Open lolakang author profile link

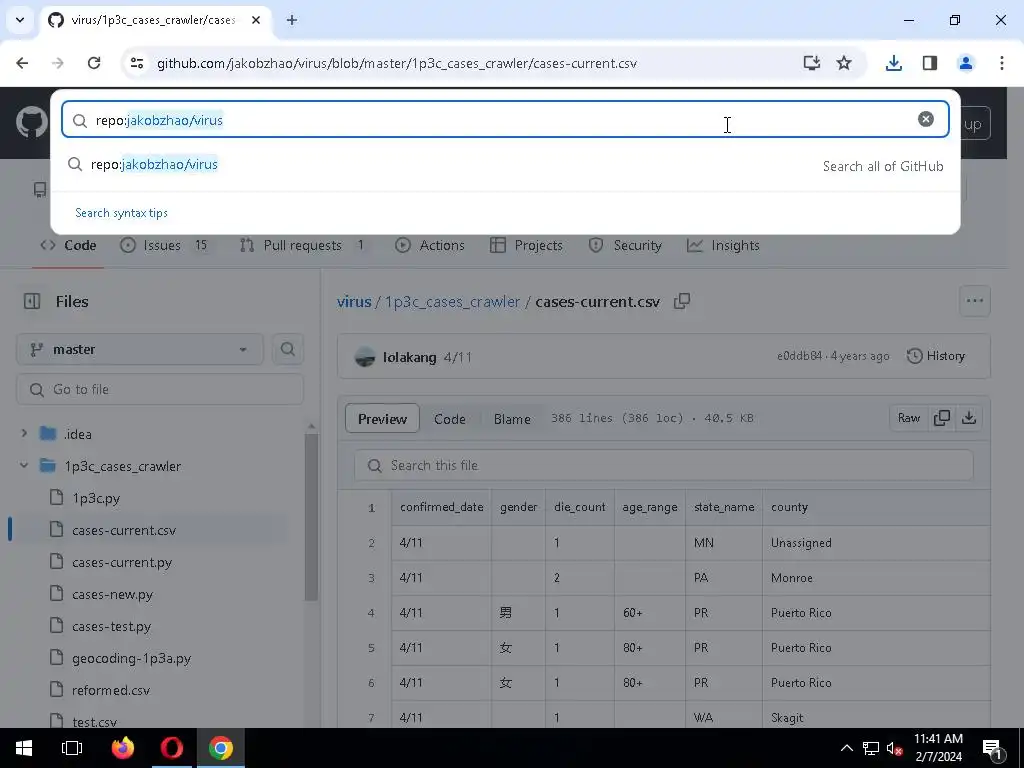pyautogui.click(x=409, y=357)
